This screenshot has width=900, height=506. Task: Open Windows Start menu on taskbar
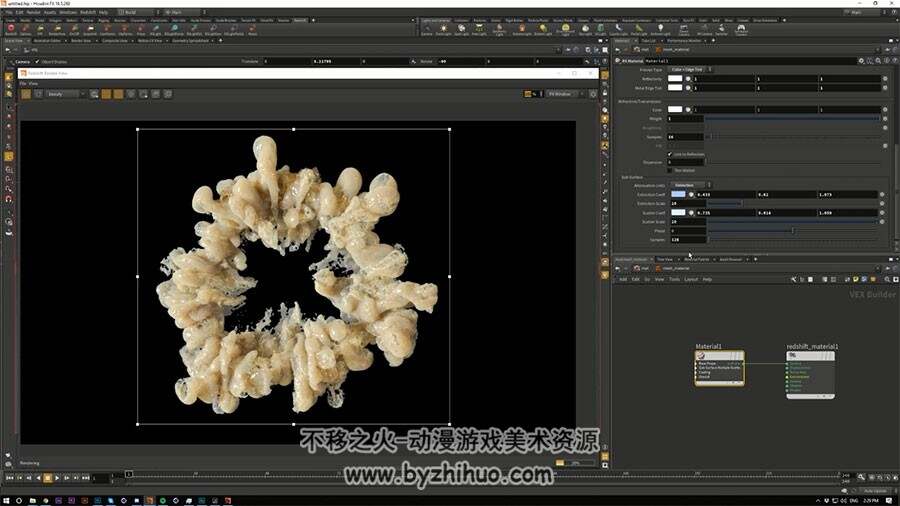(x=6, y=501)
